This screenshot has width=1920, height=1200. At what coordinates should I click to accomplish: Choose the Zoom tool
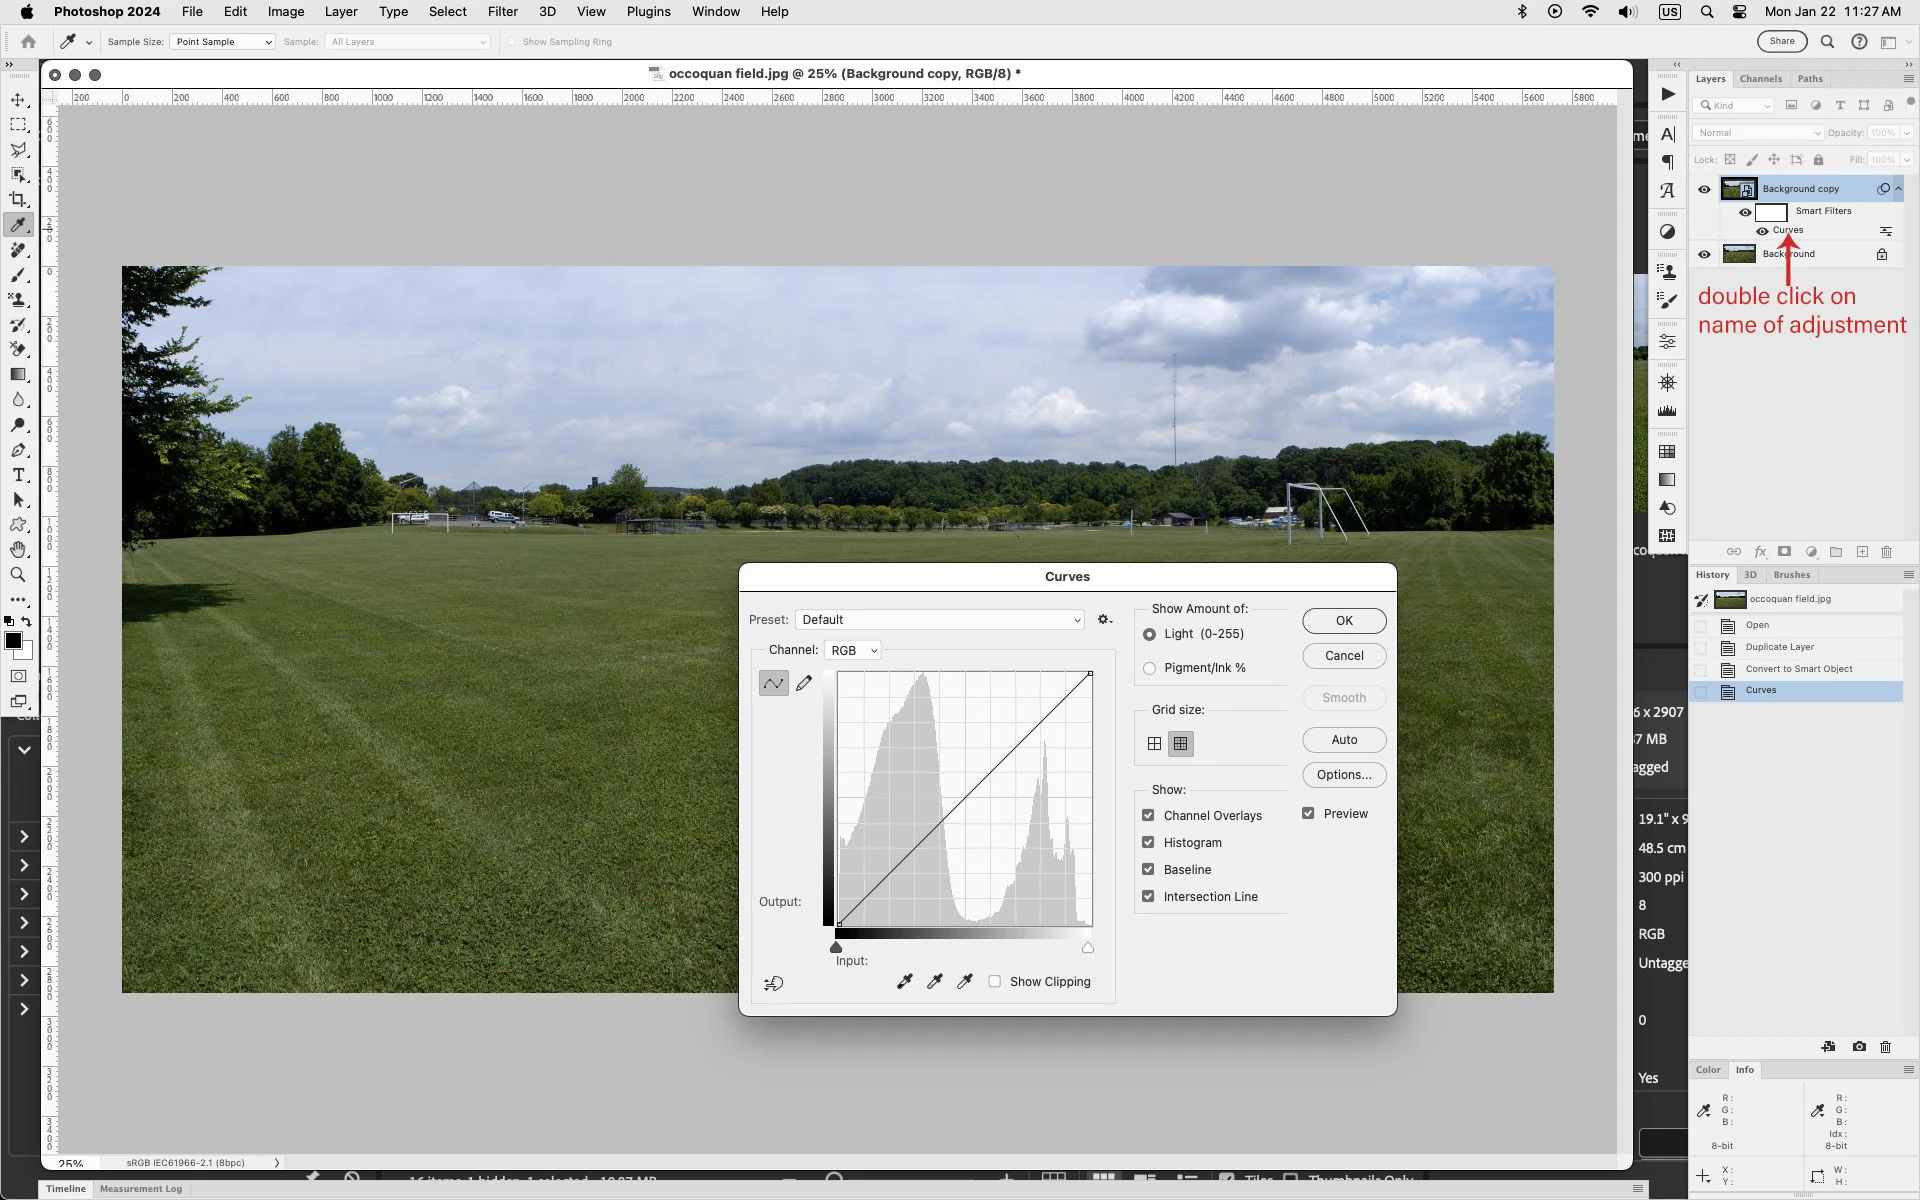click(18, 575)
